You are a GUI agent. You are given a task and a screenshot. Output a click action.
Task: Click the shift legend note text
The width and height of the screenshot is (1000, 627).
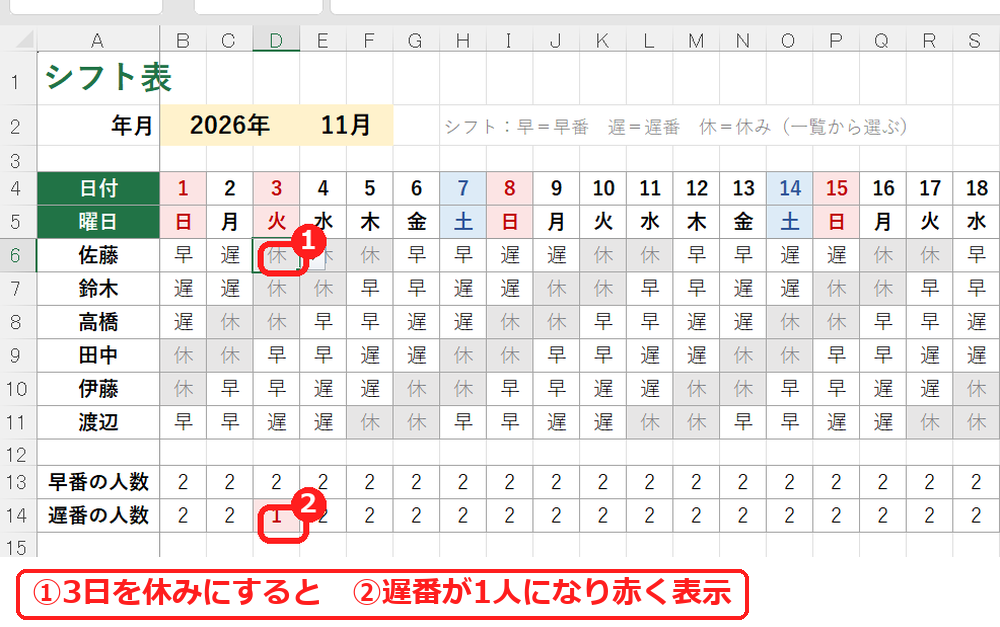676,126
